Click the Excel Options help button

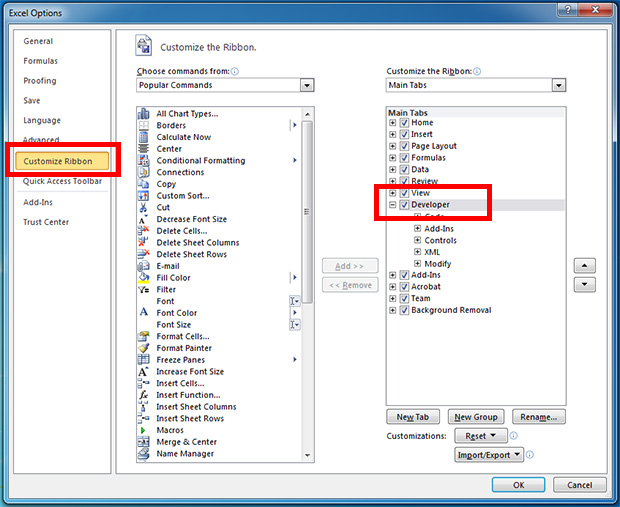point(568,9)
